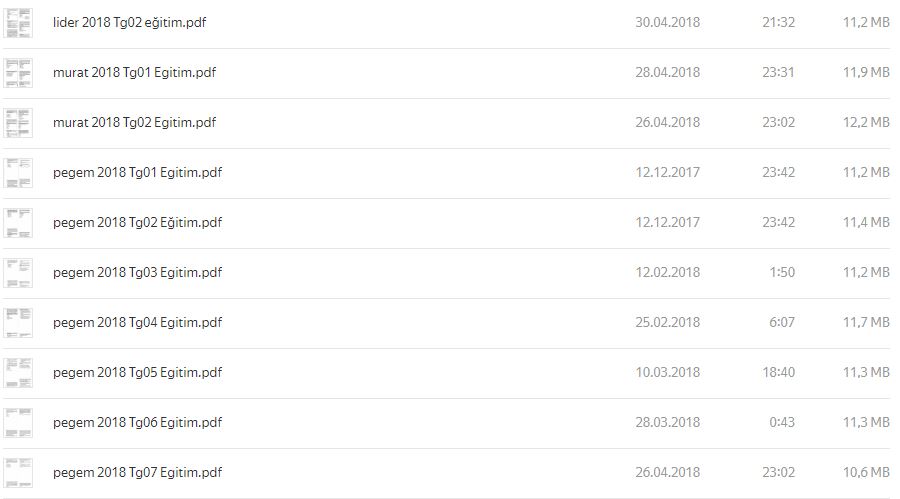Select murat 2018 Tg01 Egitim.pdf thumbnail

pos(18,73)
